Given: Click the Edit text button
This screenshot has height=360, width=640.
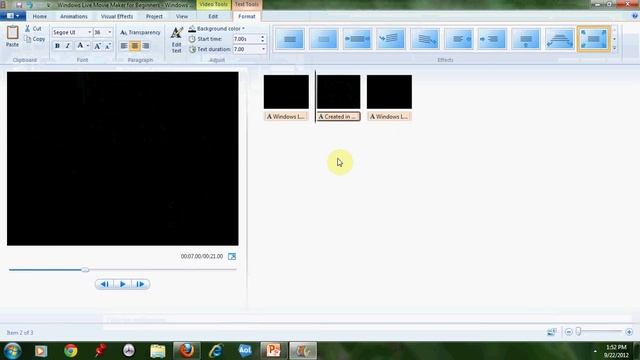Looking at the screenshot, I should click(176, 40).
